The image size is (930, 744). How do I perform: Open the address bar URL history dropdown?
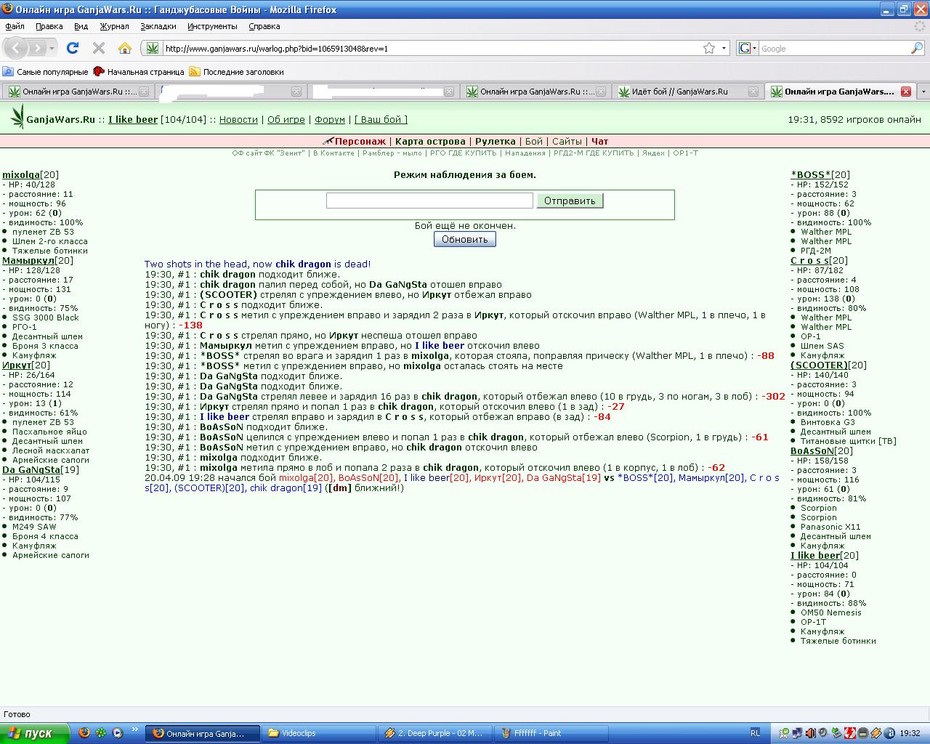point(724,49)
